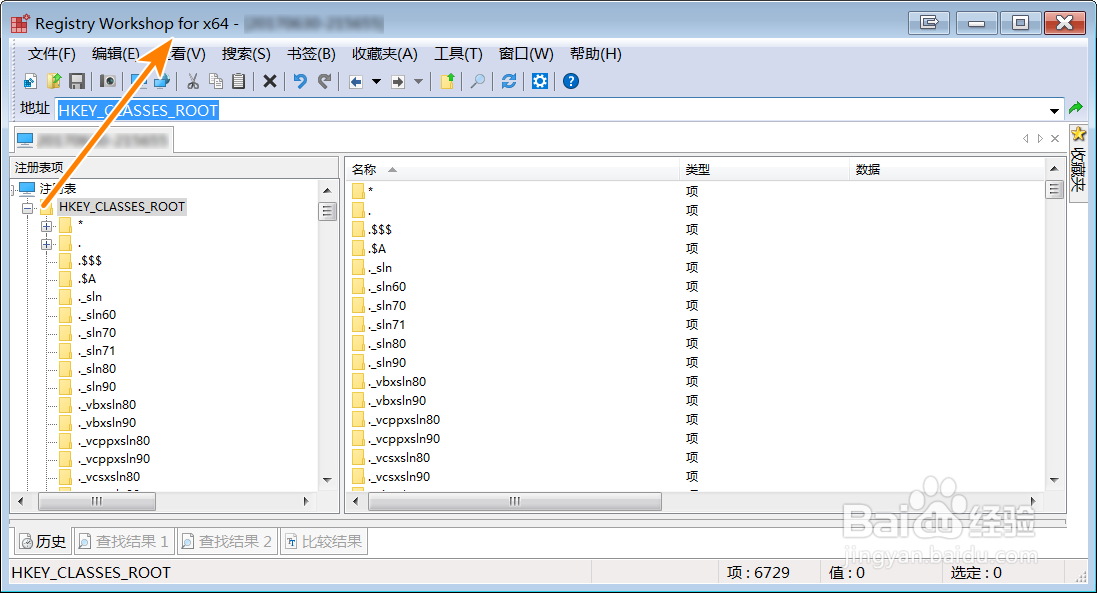Switch to the 查找结果 1 tab
Viewport: 1097px width, 593px height.
(124, 541)
